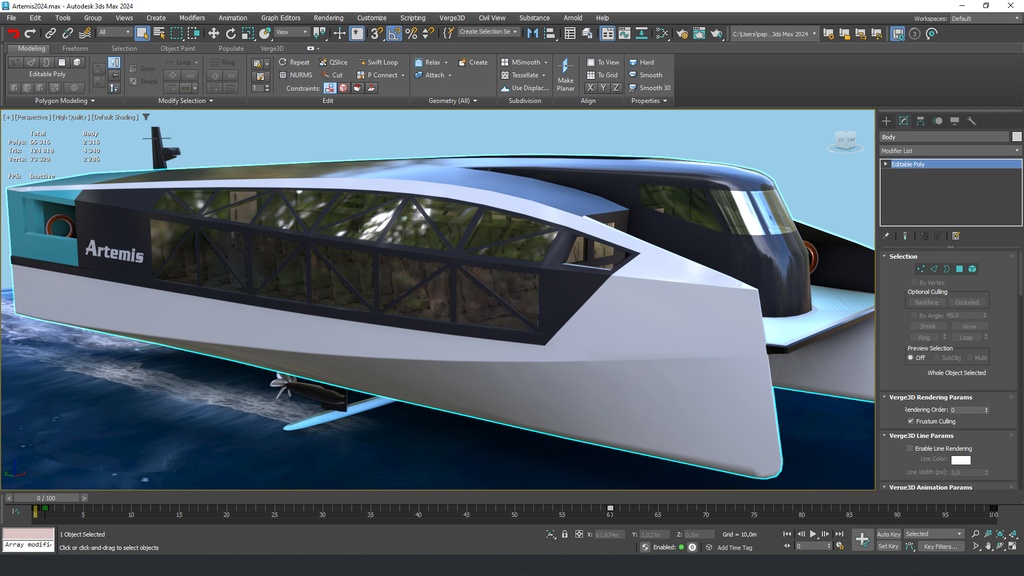Click the Key Filters button

click(x=941, y=547)
